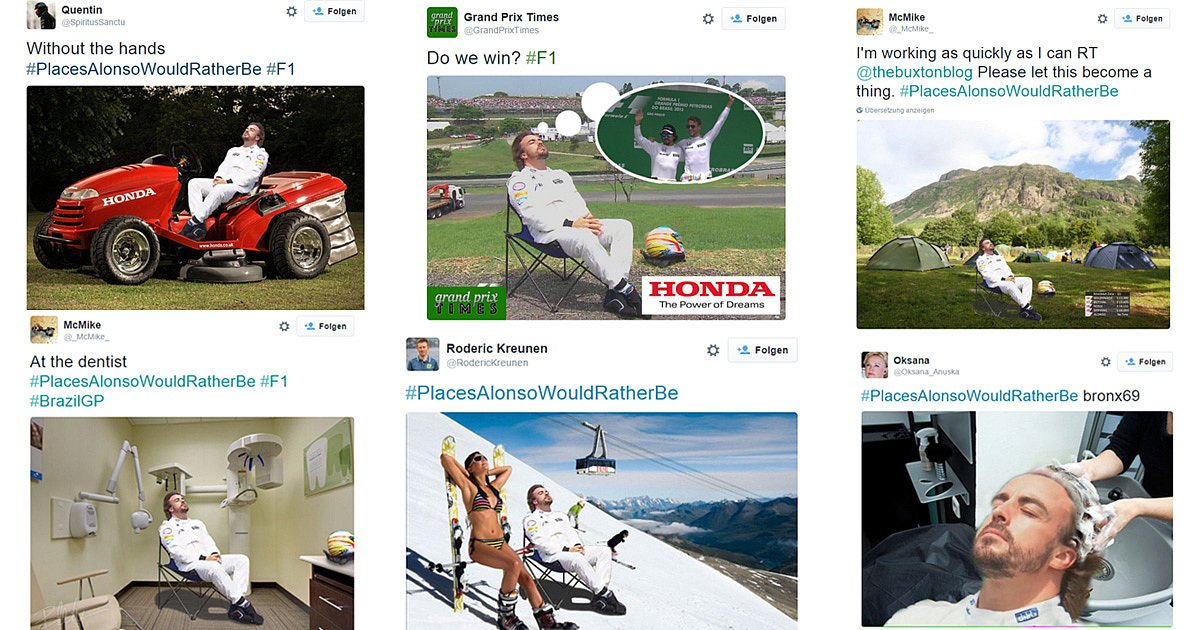This screenshot has width=1200, height=630.
Task: Open the Honda lawnmower tweet image
Action: point(195,198)
